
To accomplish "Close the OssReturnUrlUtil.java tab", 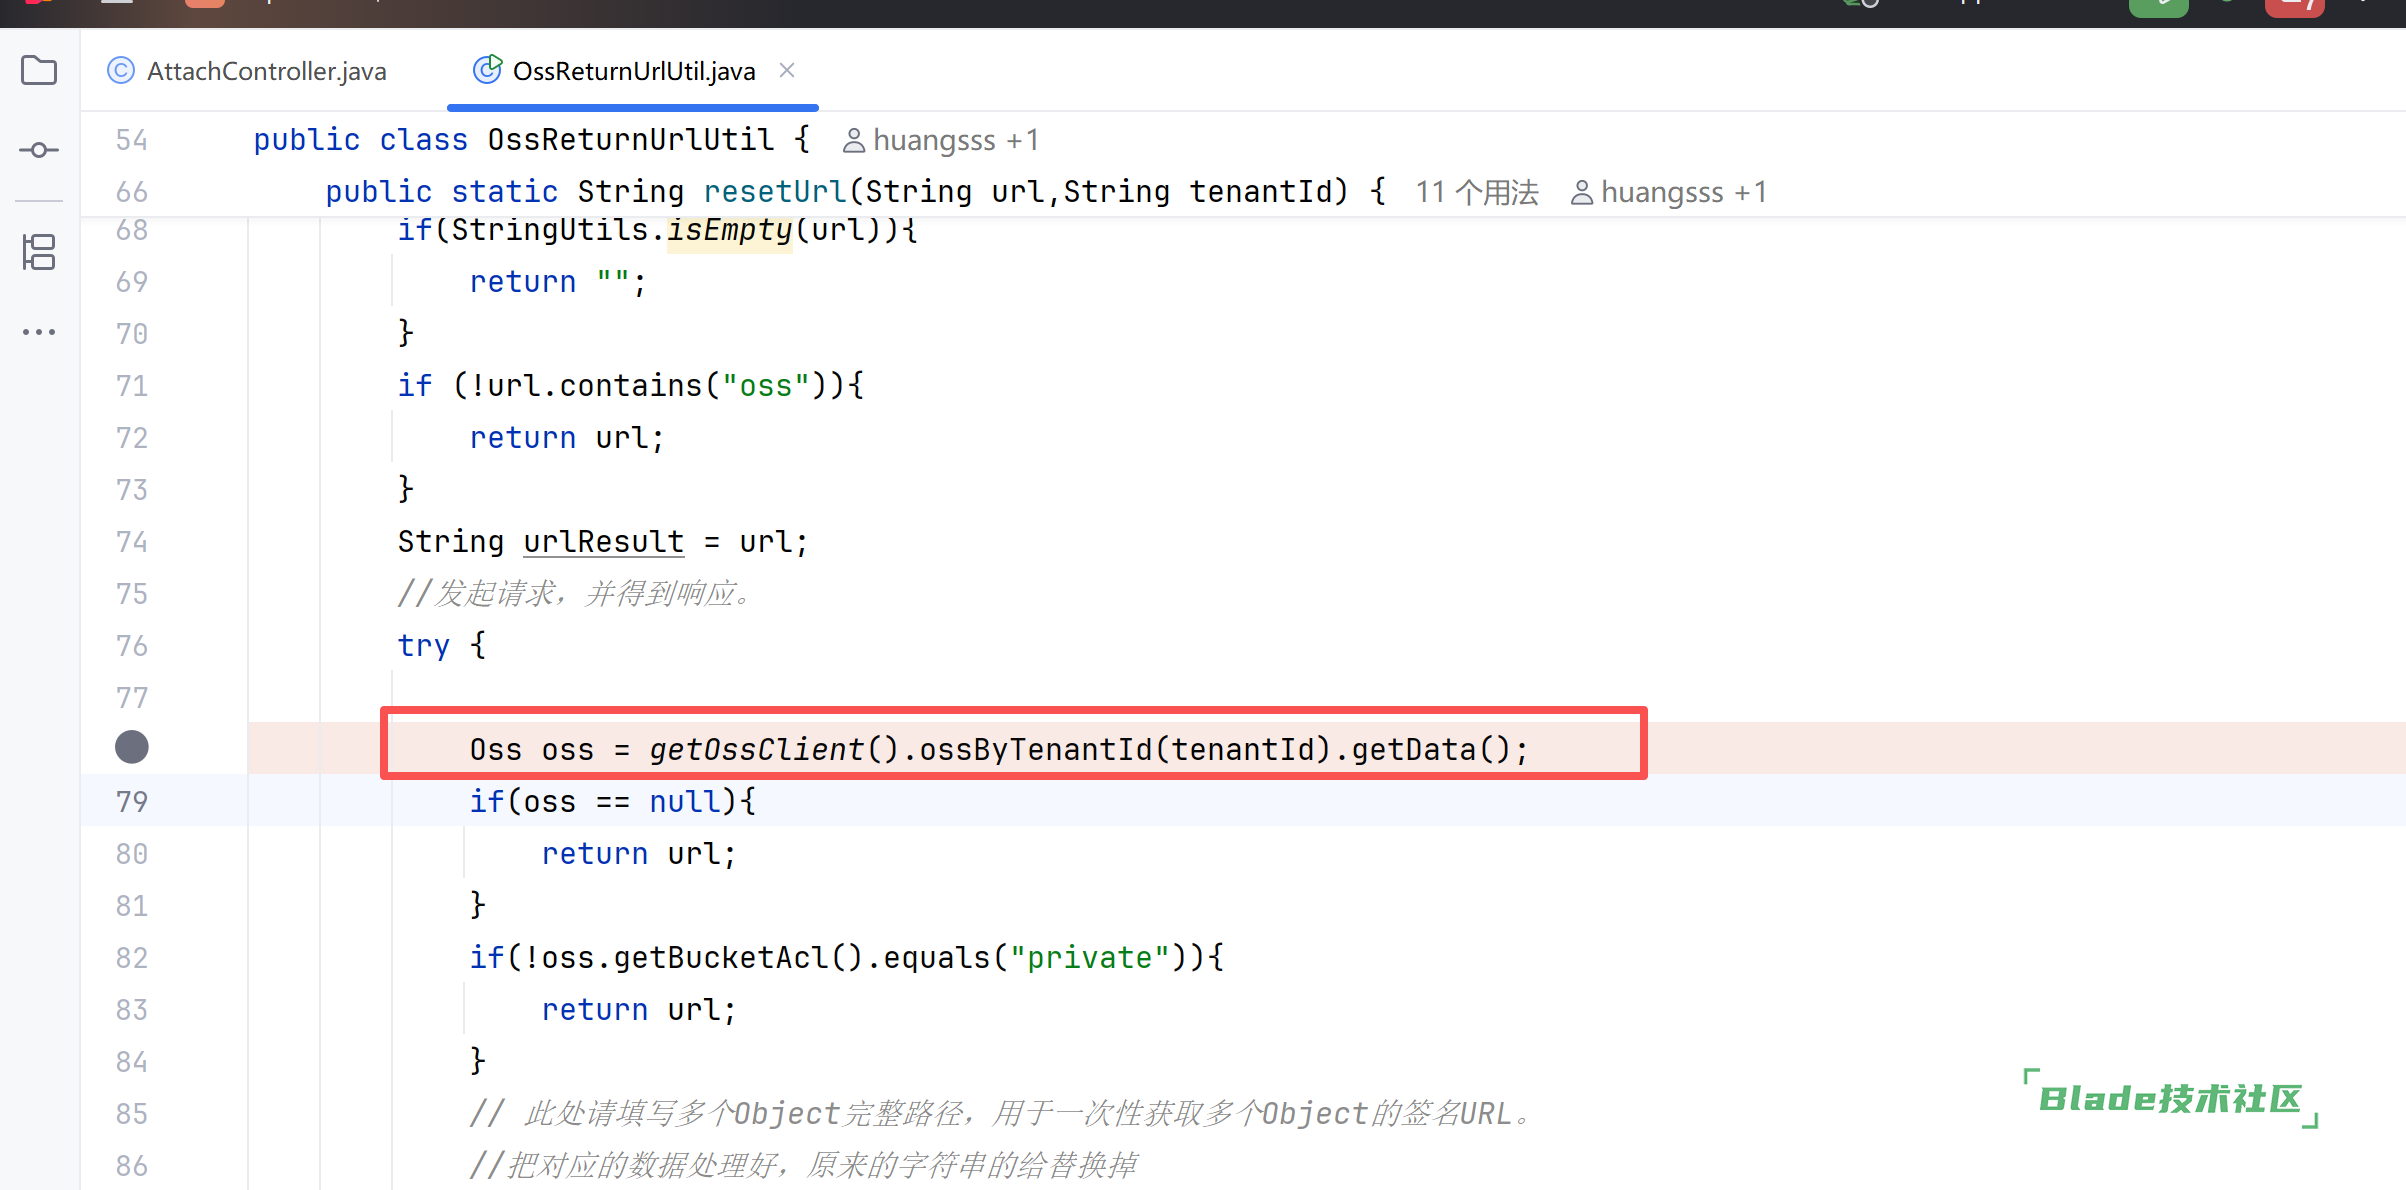I will [x=787, y=70].
